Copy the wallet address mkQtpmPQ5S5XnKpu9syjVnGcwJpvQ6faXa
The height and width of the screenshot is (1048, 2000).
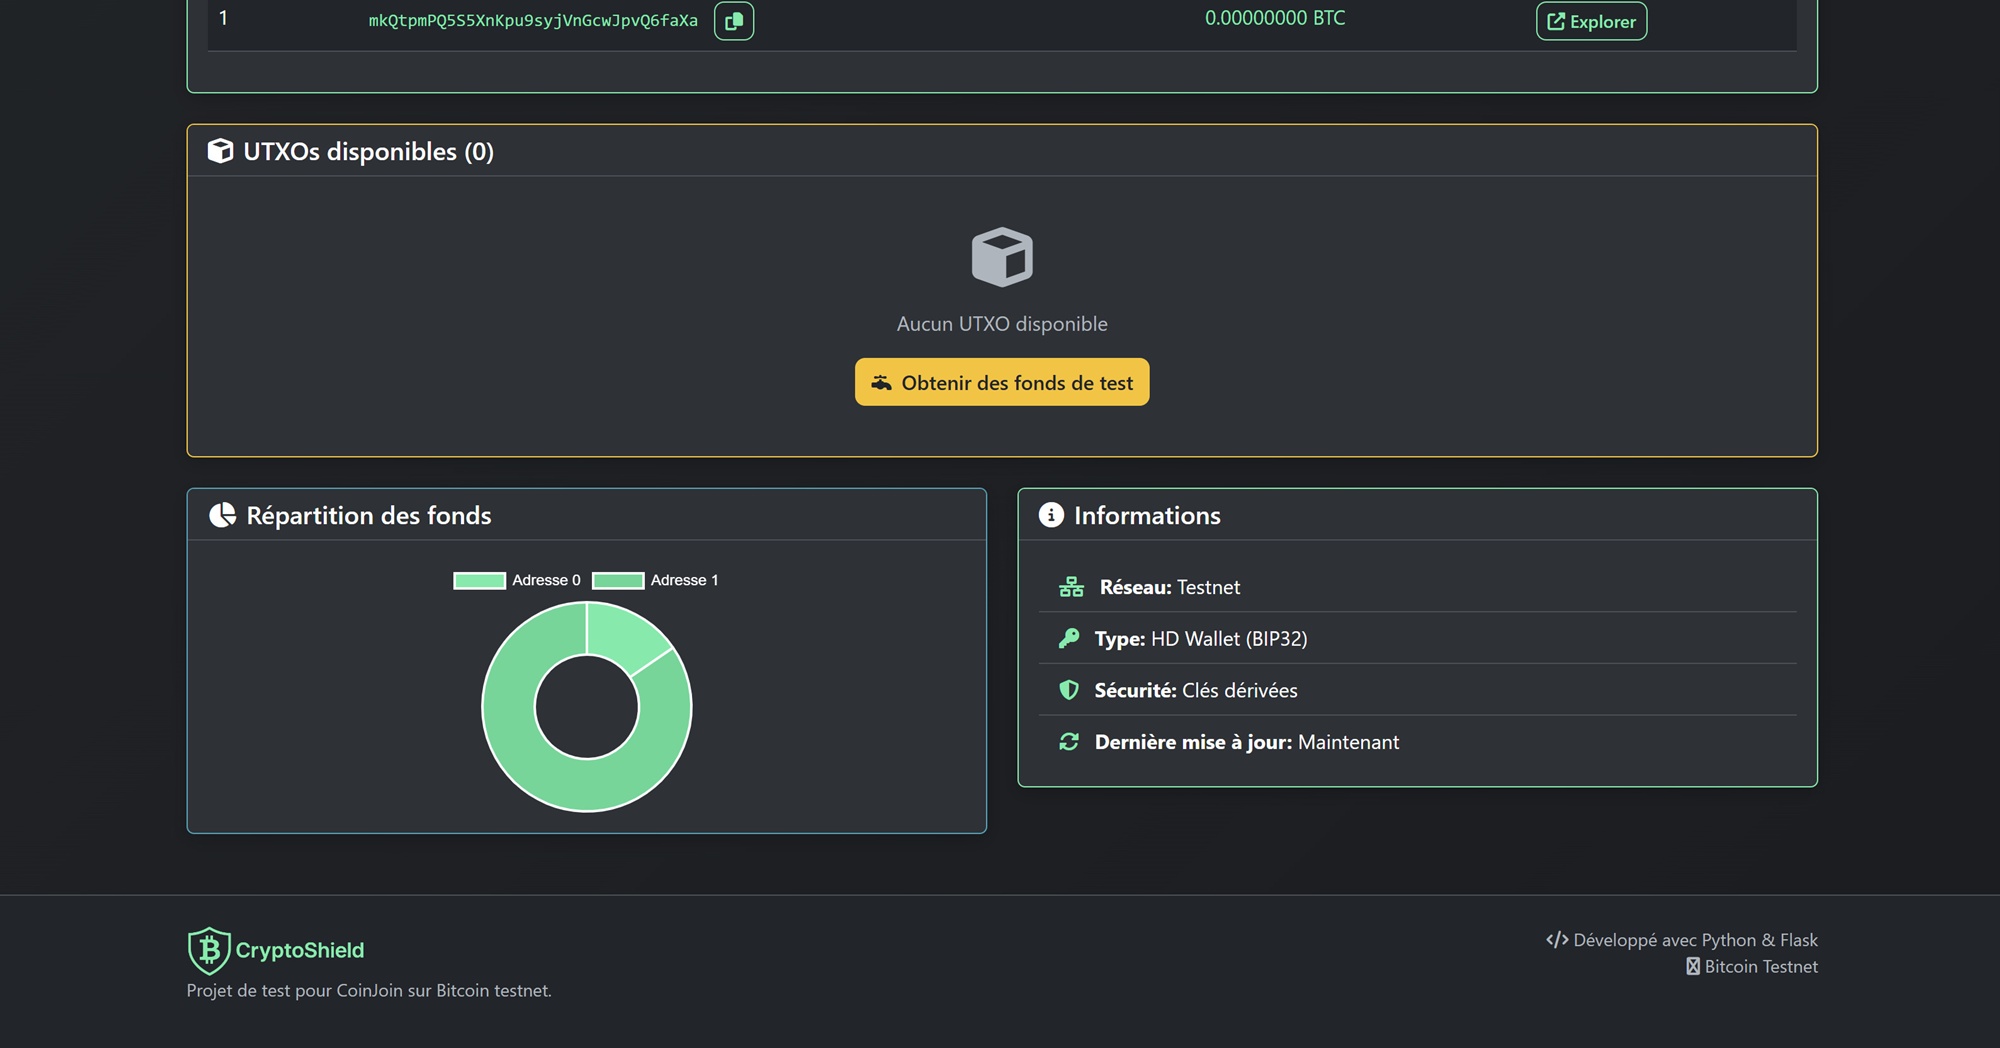coord(734,20)
